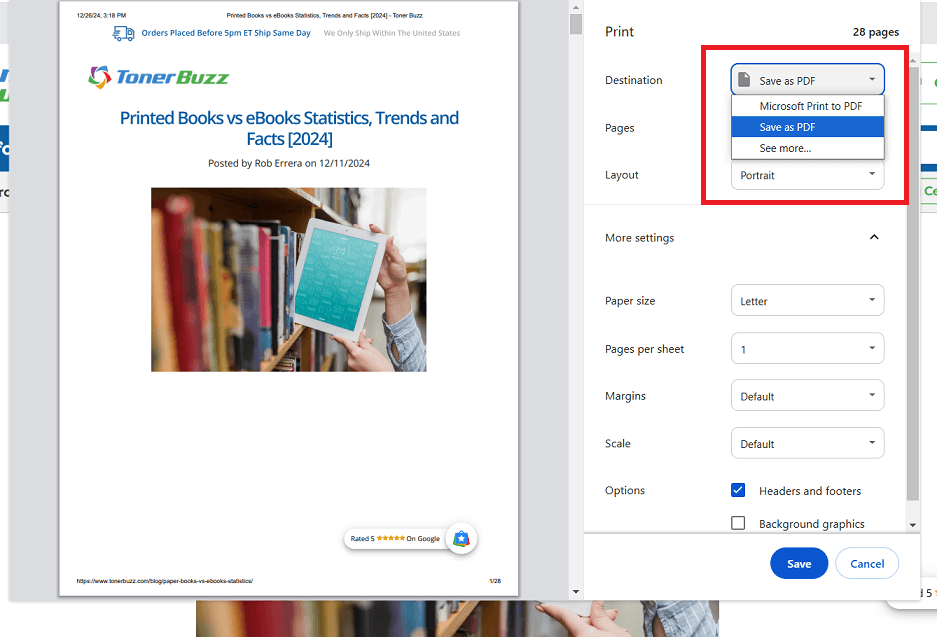Select Microsoft Print to PDF option
Viewport: 937px width, 637px height.
(x=810, y=106)
